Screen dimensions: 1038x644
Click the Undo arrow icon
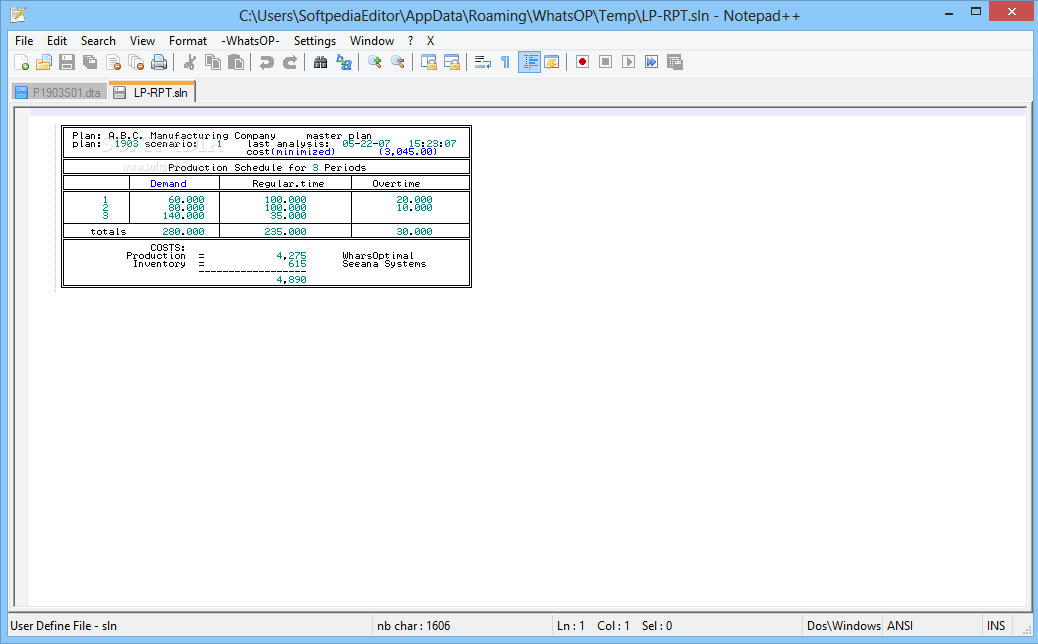(266, 62)
